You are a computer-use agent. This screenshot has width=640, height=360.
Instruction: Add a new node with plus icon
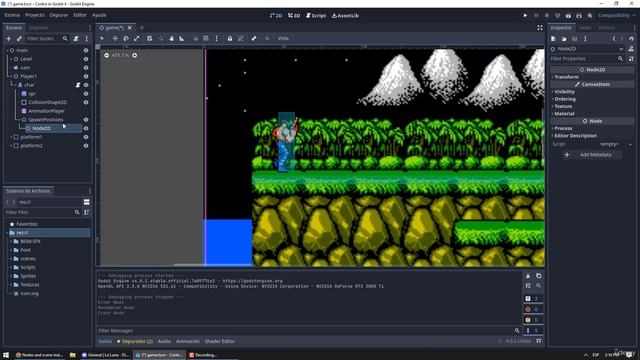tap(8, 39)
